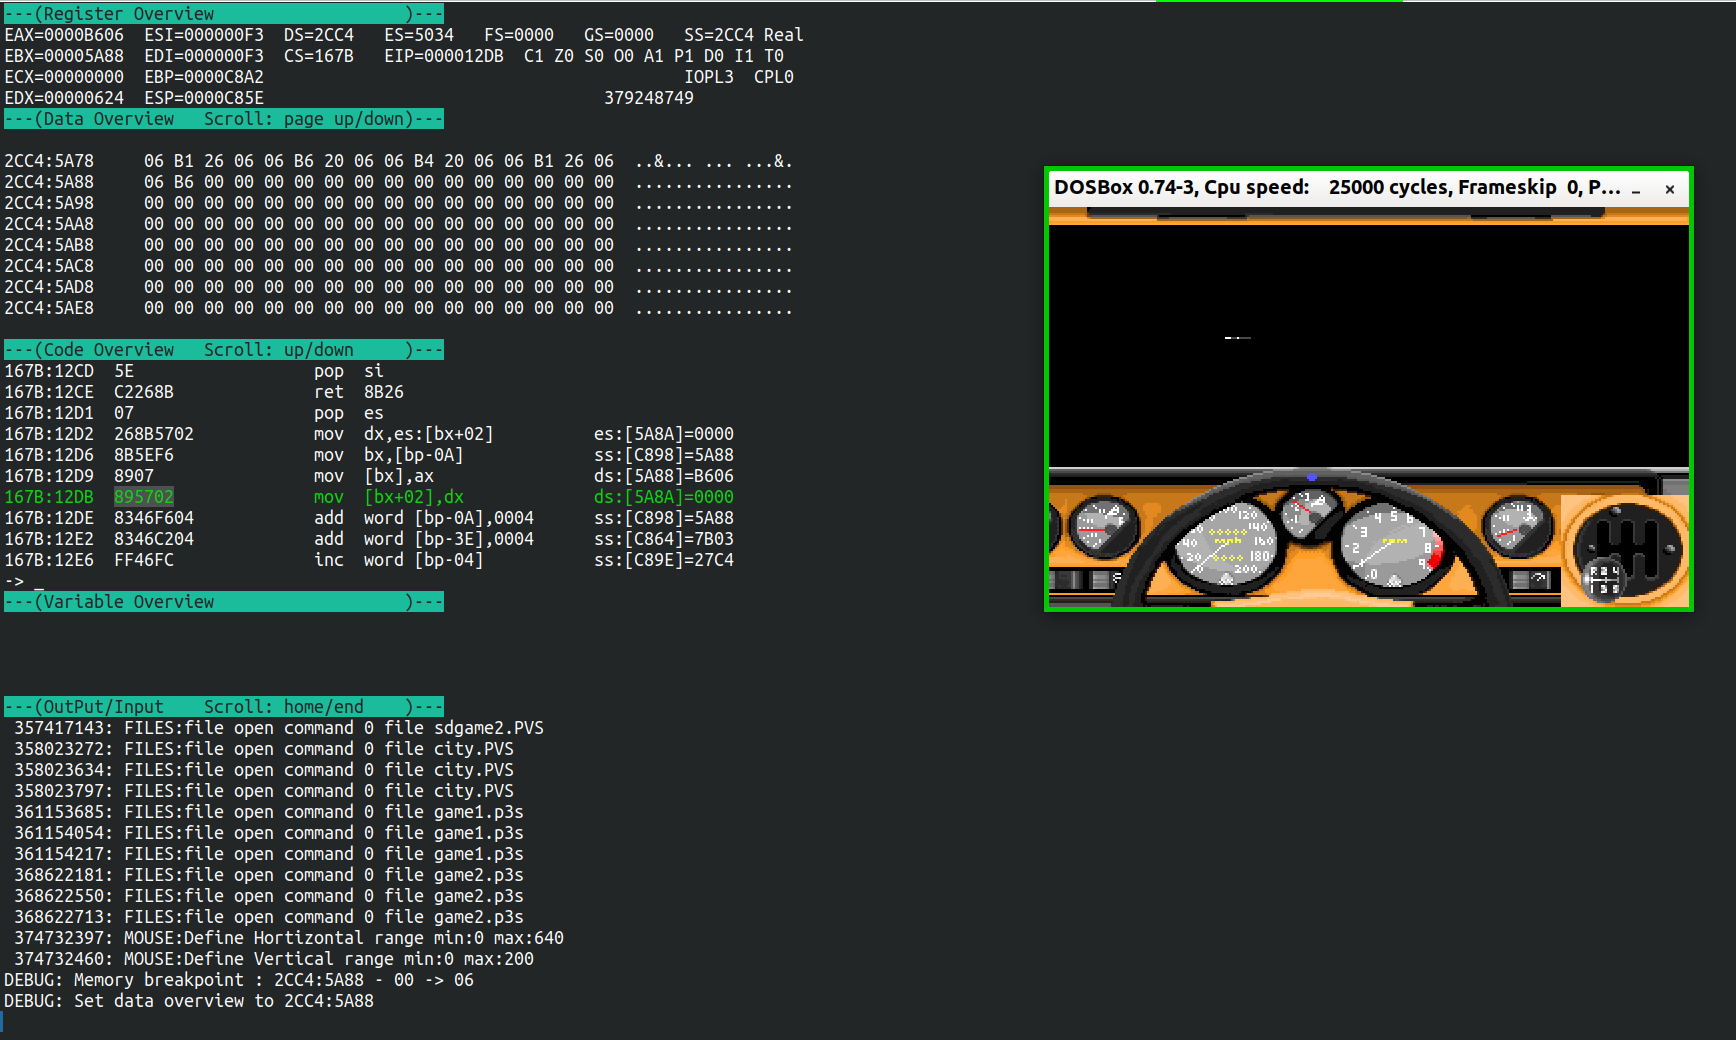Click the EAX=0000B606 register value
The height and width of the screenshot is (1040, 1736).
coord(64,35)
